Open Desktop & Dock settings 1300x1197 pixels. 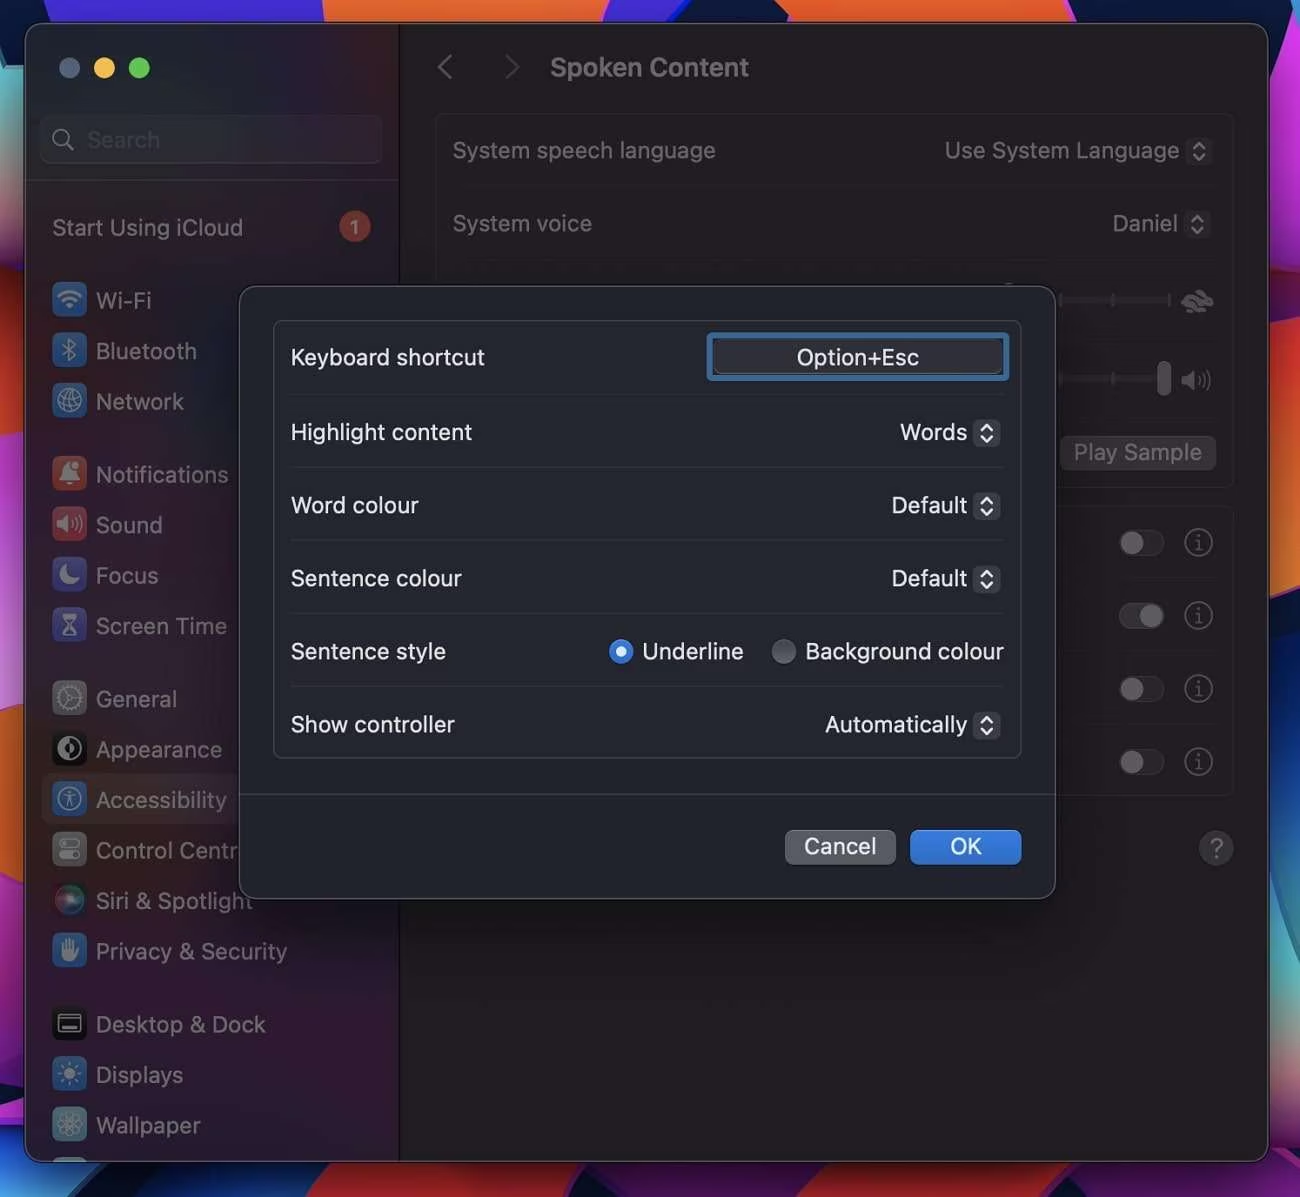tap(69, 1023)
